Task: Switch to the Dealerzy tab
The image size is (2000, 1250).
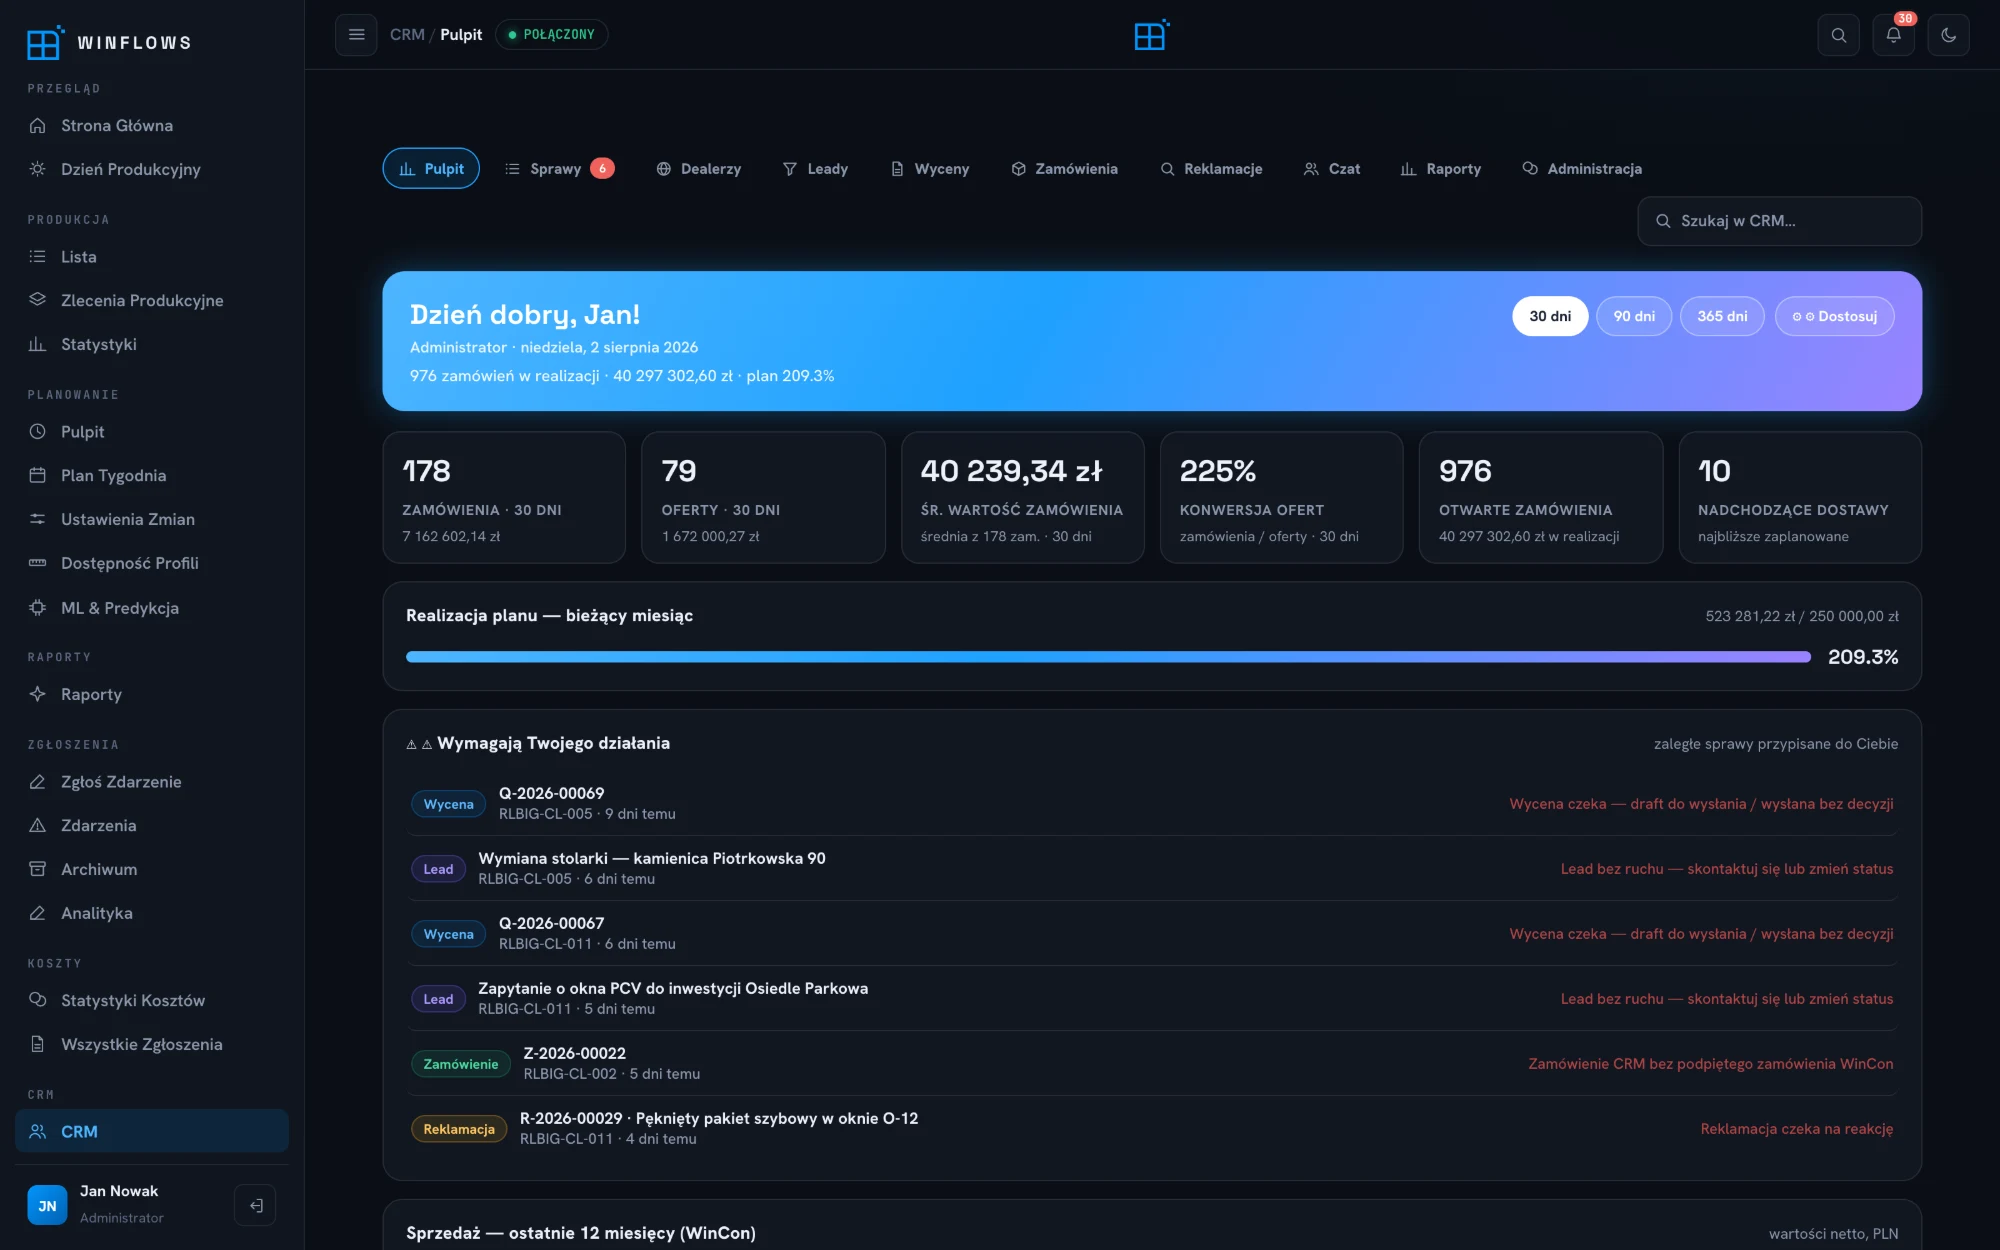Action: click(698, 168)
